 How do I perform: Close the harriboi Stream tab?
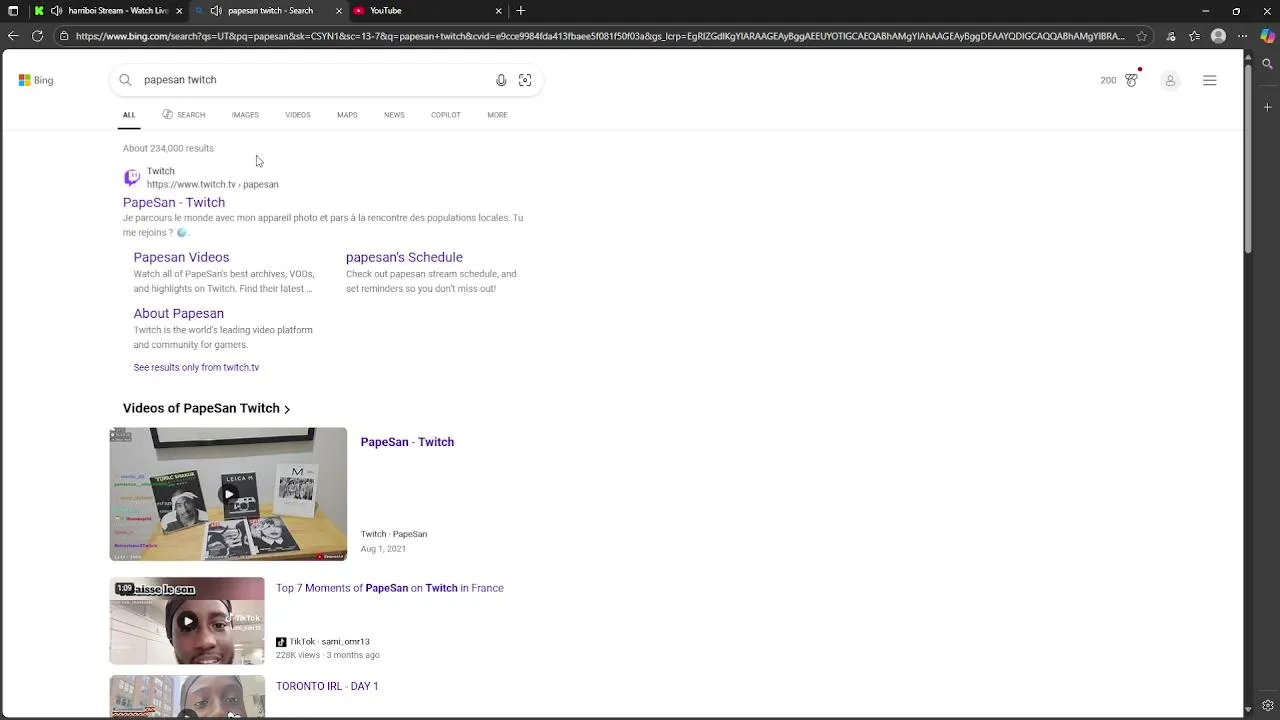coord(179,11)
